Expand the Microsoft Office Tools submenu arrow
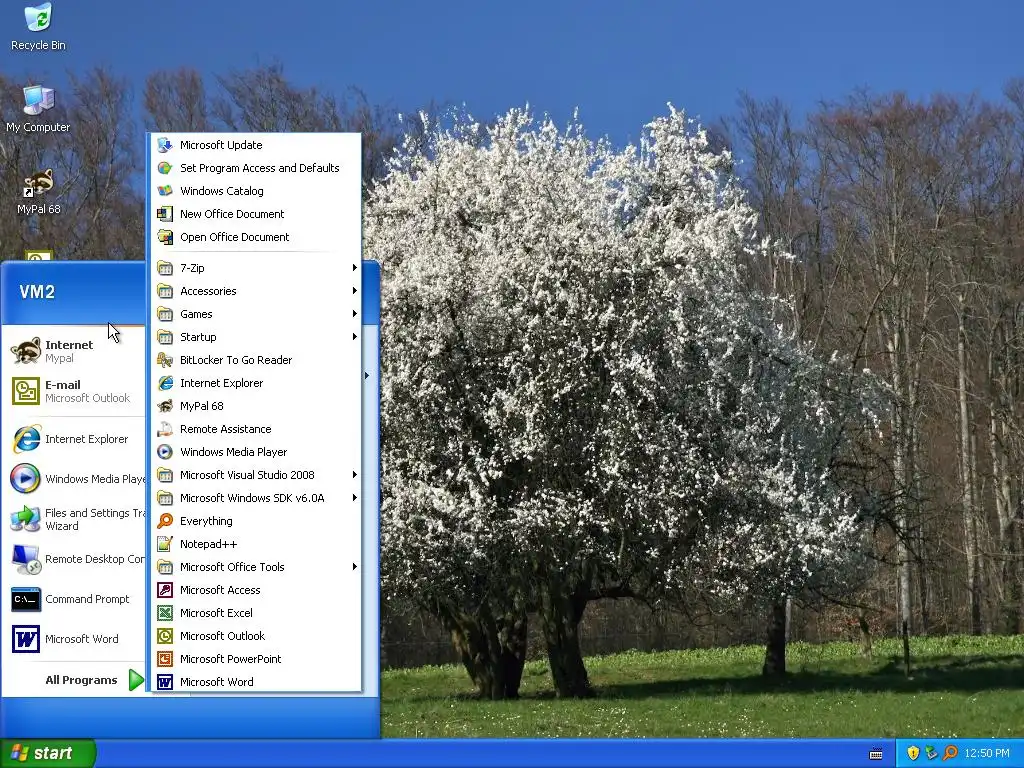The height and width of the screenshot is (768, 1024). pyautogui.click(x=354, y=567)
